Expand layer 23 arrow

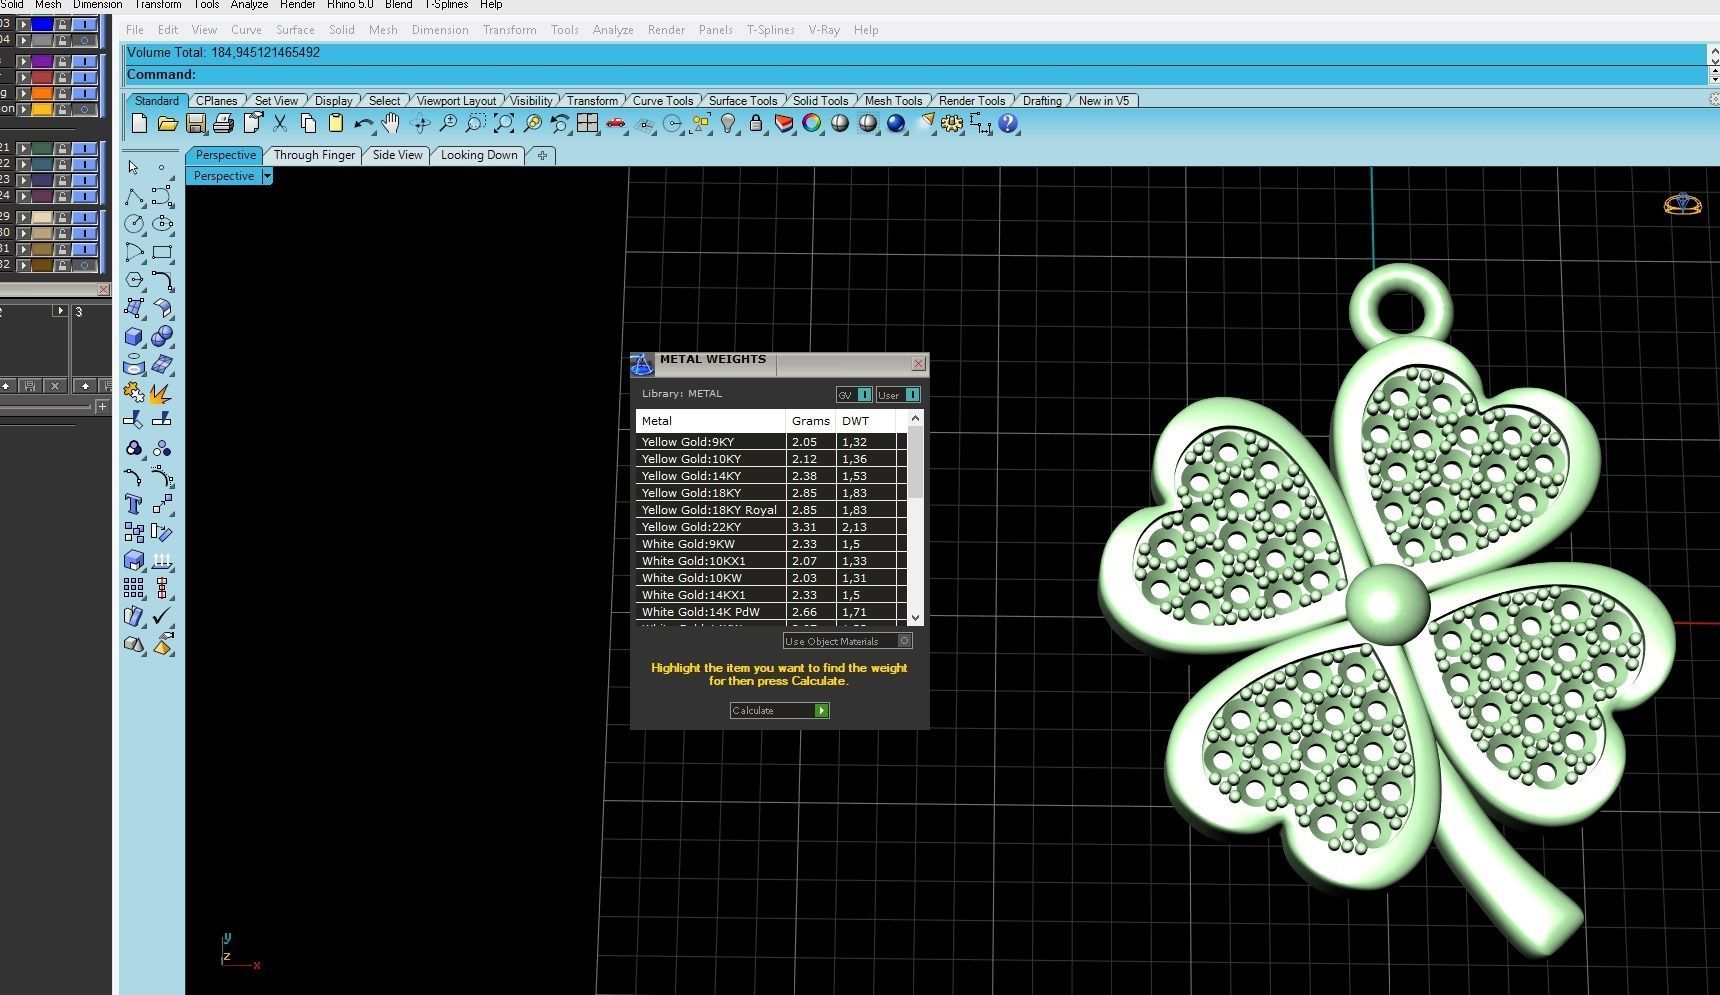[23, 180]
